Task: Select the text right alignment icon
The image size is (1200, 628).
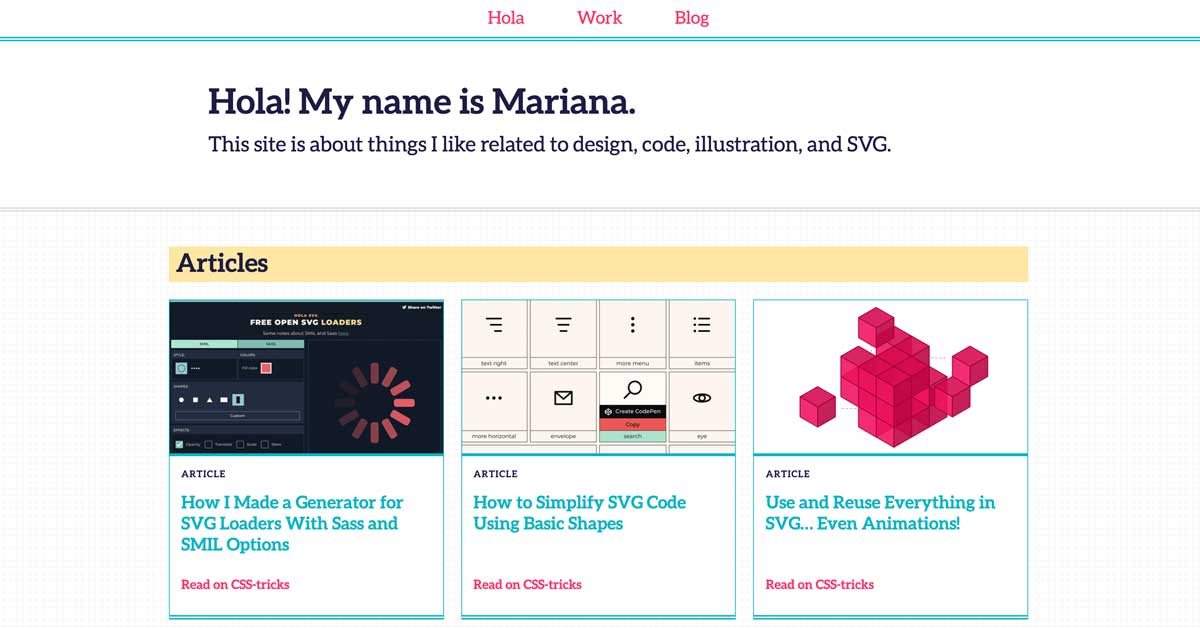Action: coord(494,325)
